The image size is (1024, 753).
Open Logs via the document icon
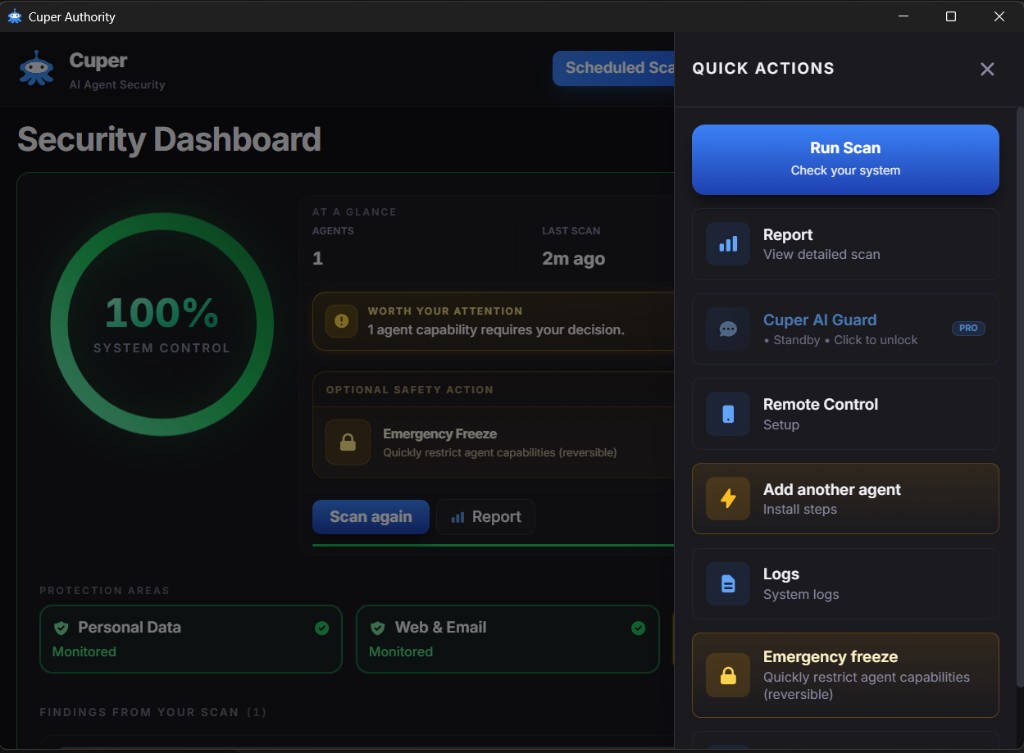pos(727,583)
